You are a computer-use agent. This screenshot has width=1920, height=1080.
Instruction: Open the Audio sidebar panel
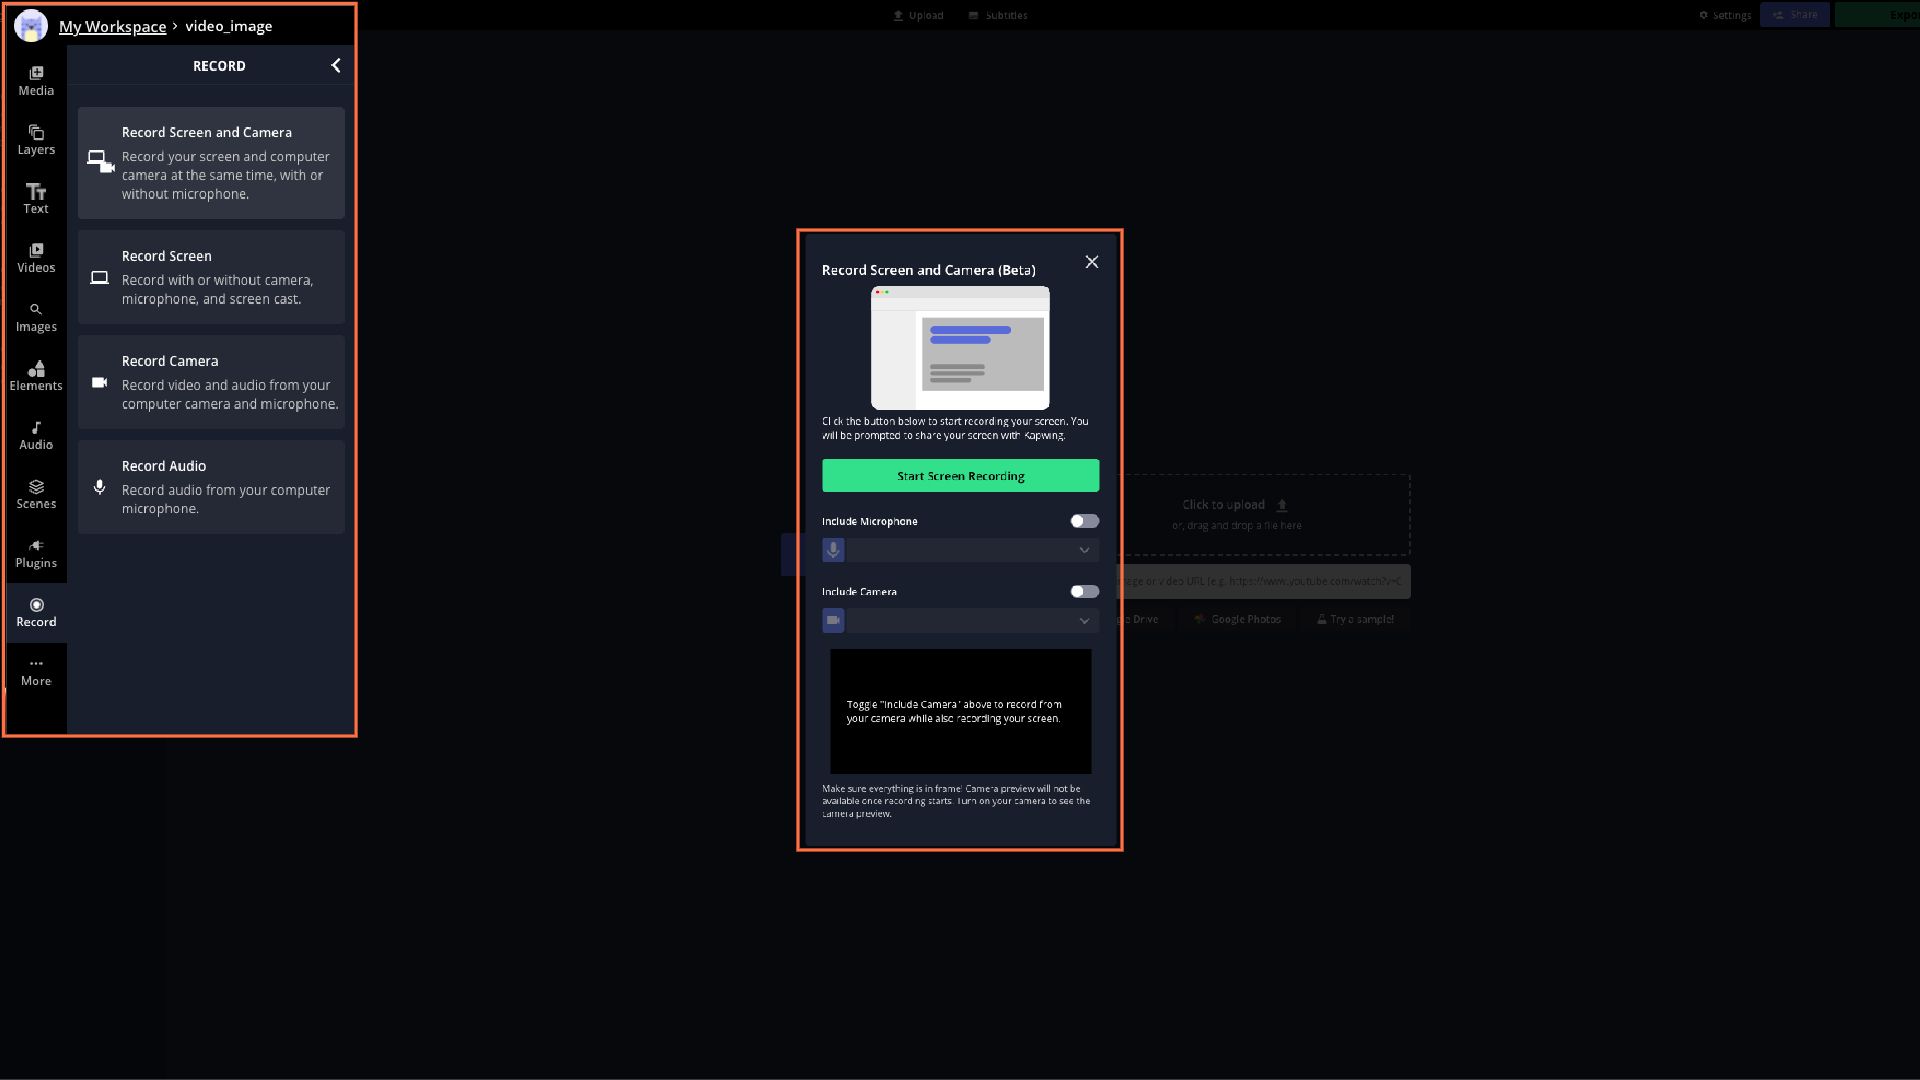(36, 434)
